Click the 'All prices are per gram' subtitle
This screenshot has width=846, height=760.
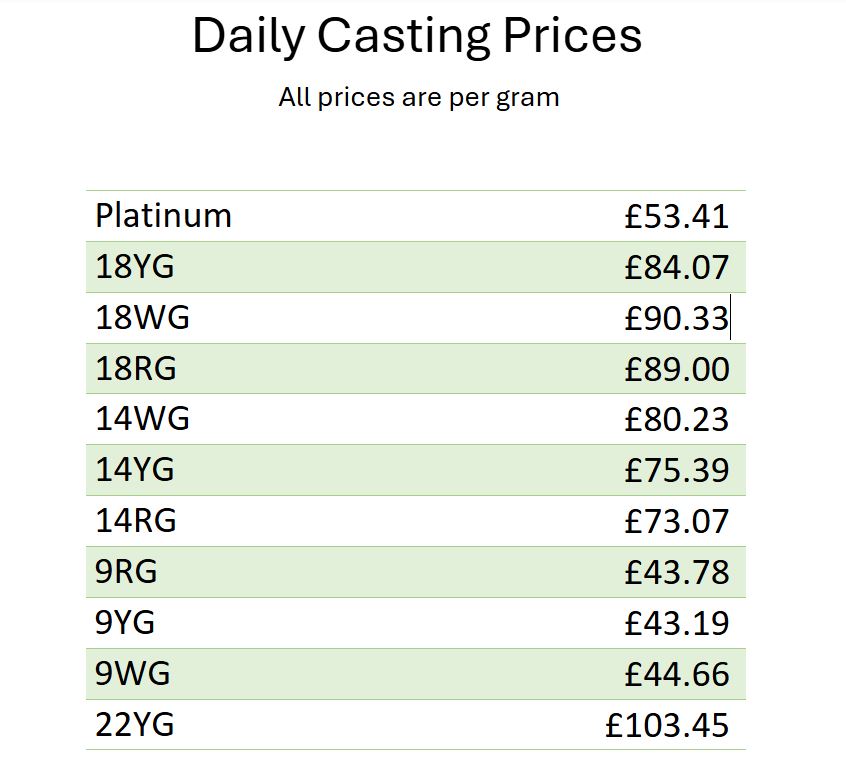click(x=419, y=98)
